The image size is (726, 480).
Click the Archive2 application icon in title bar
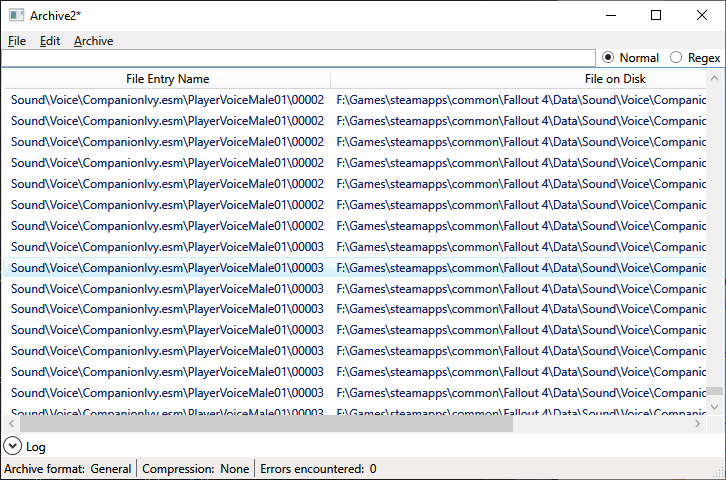[16, 15]
